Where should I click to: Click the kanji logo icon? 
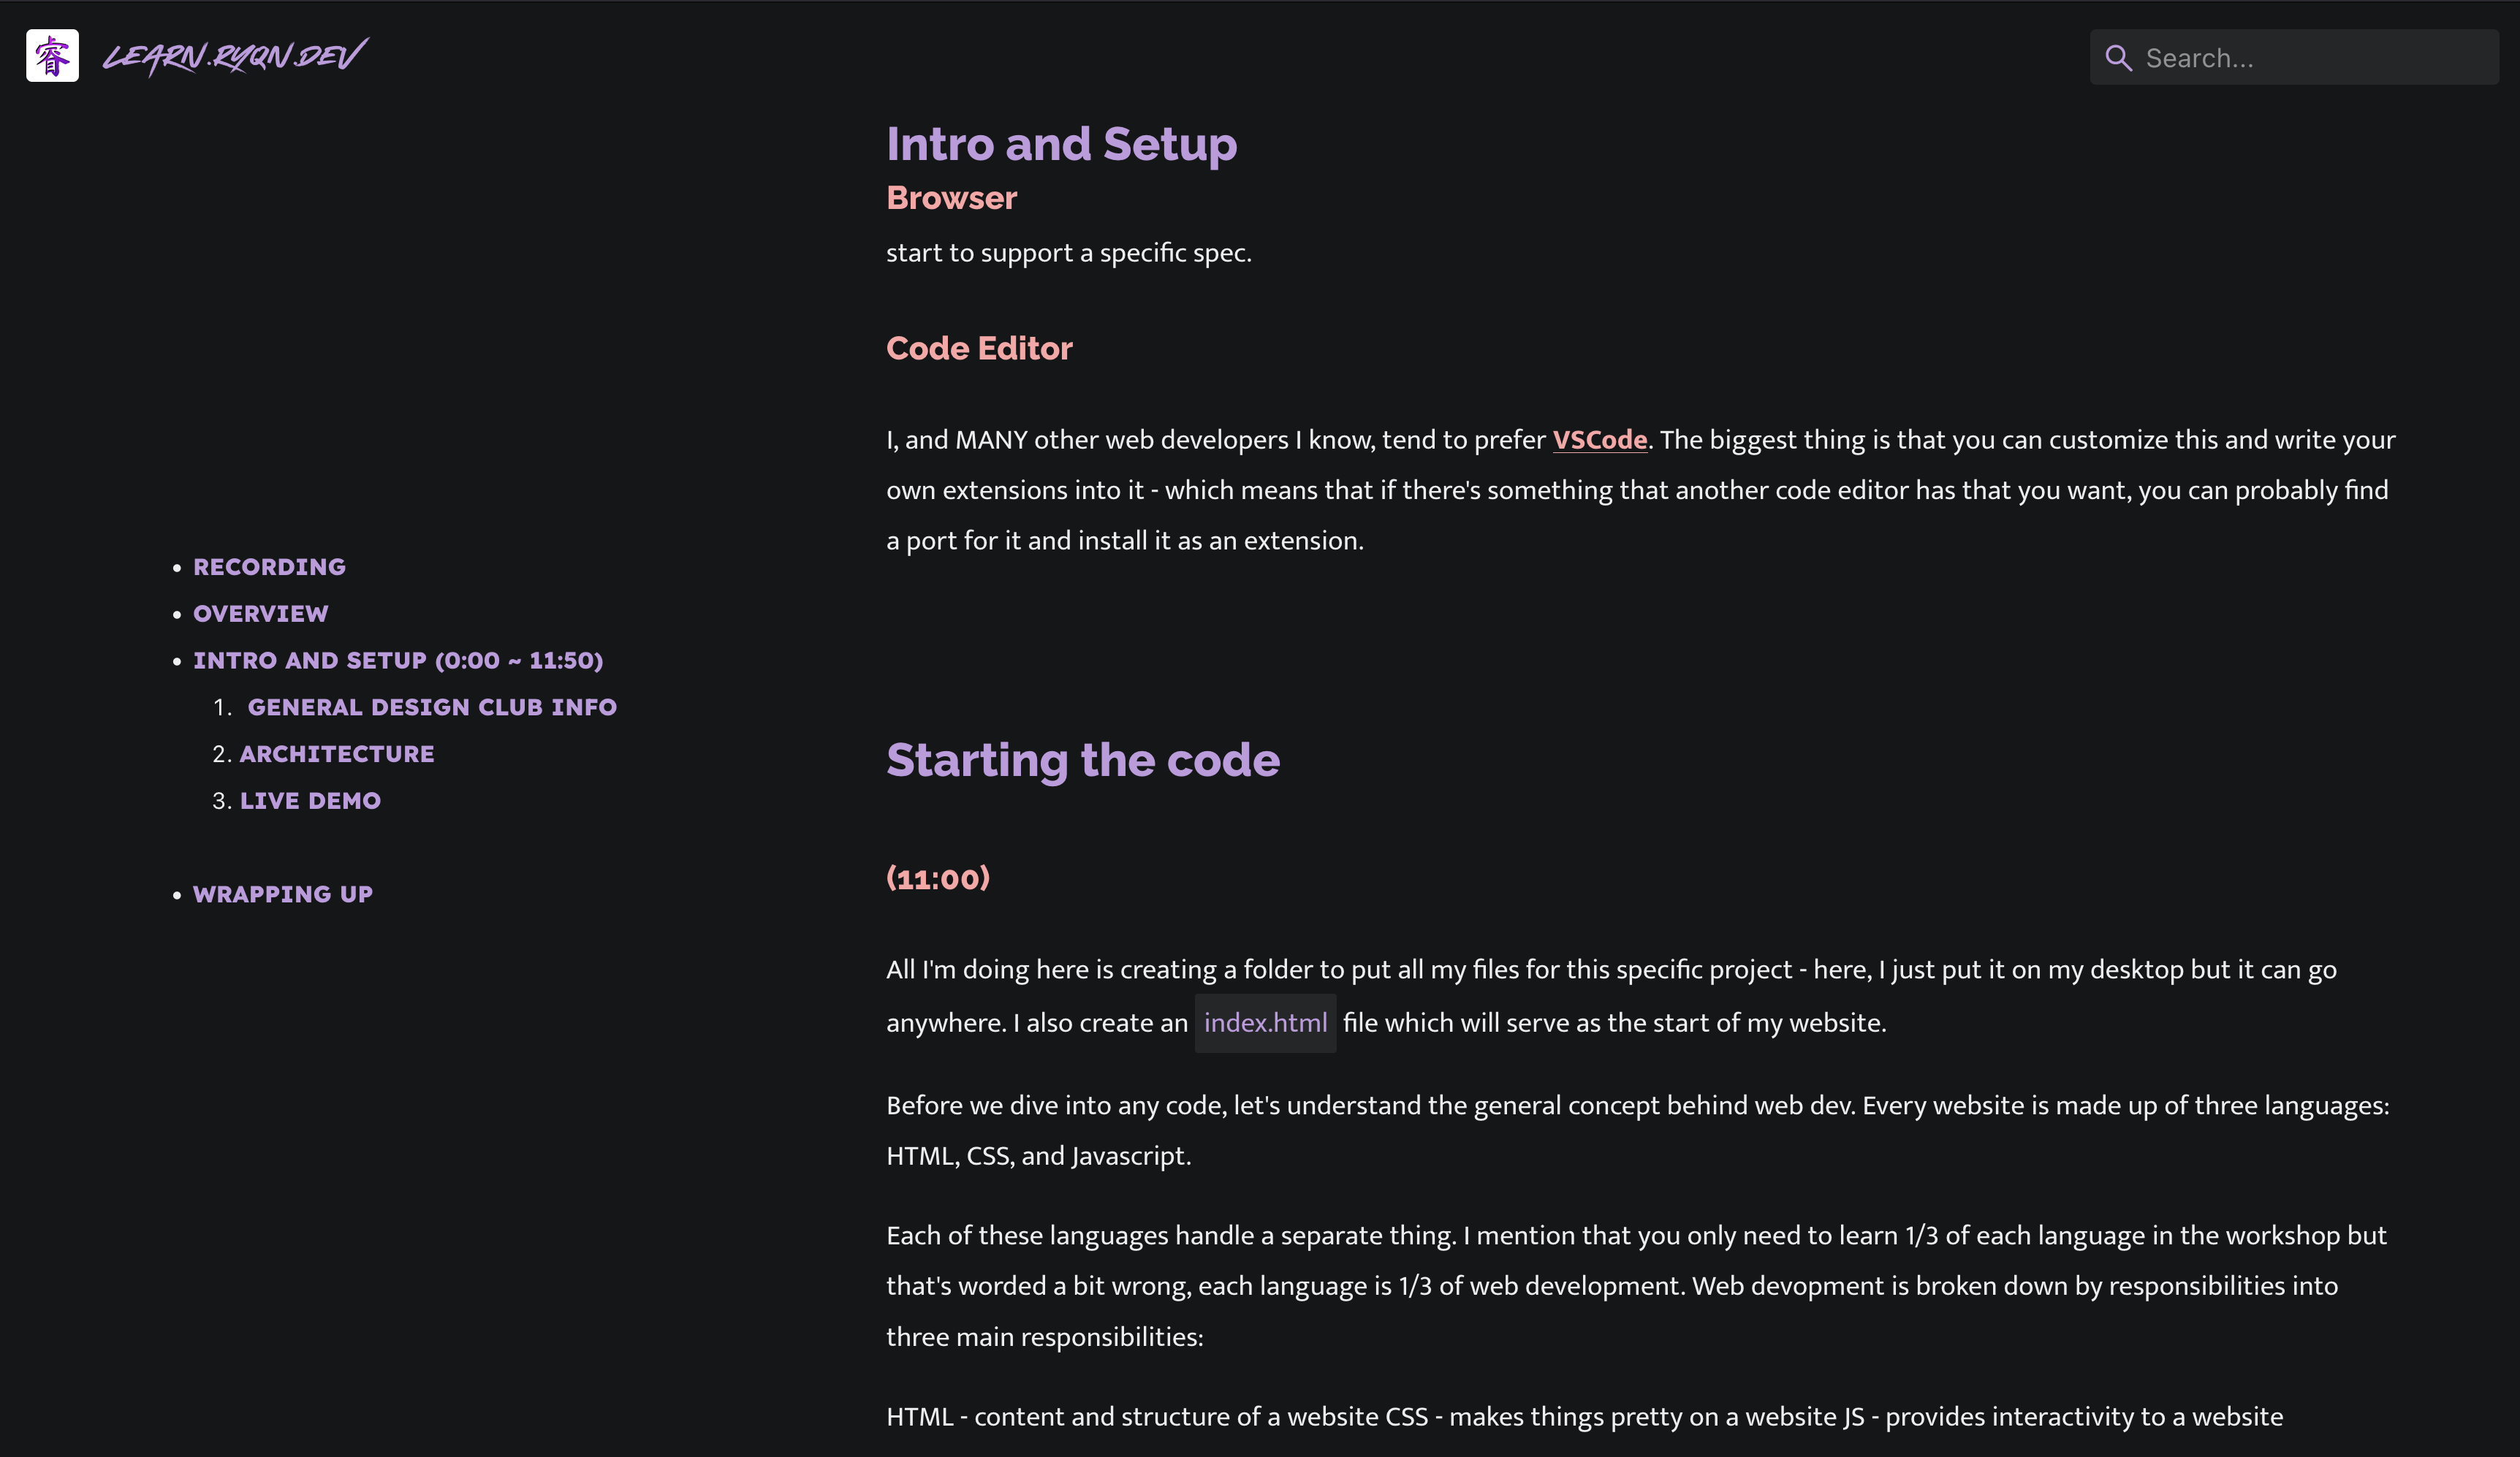(x=51, y=56)
